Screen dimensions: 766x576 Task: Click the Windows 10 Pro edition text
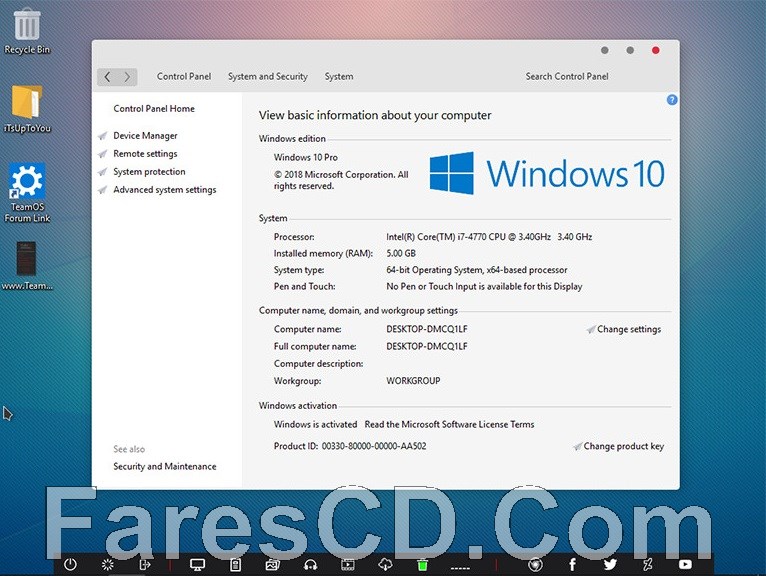tap(306, 157)
